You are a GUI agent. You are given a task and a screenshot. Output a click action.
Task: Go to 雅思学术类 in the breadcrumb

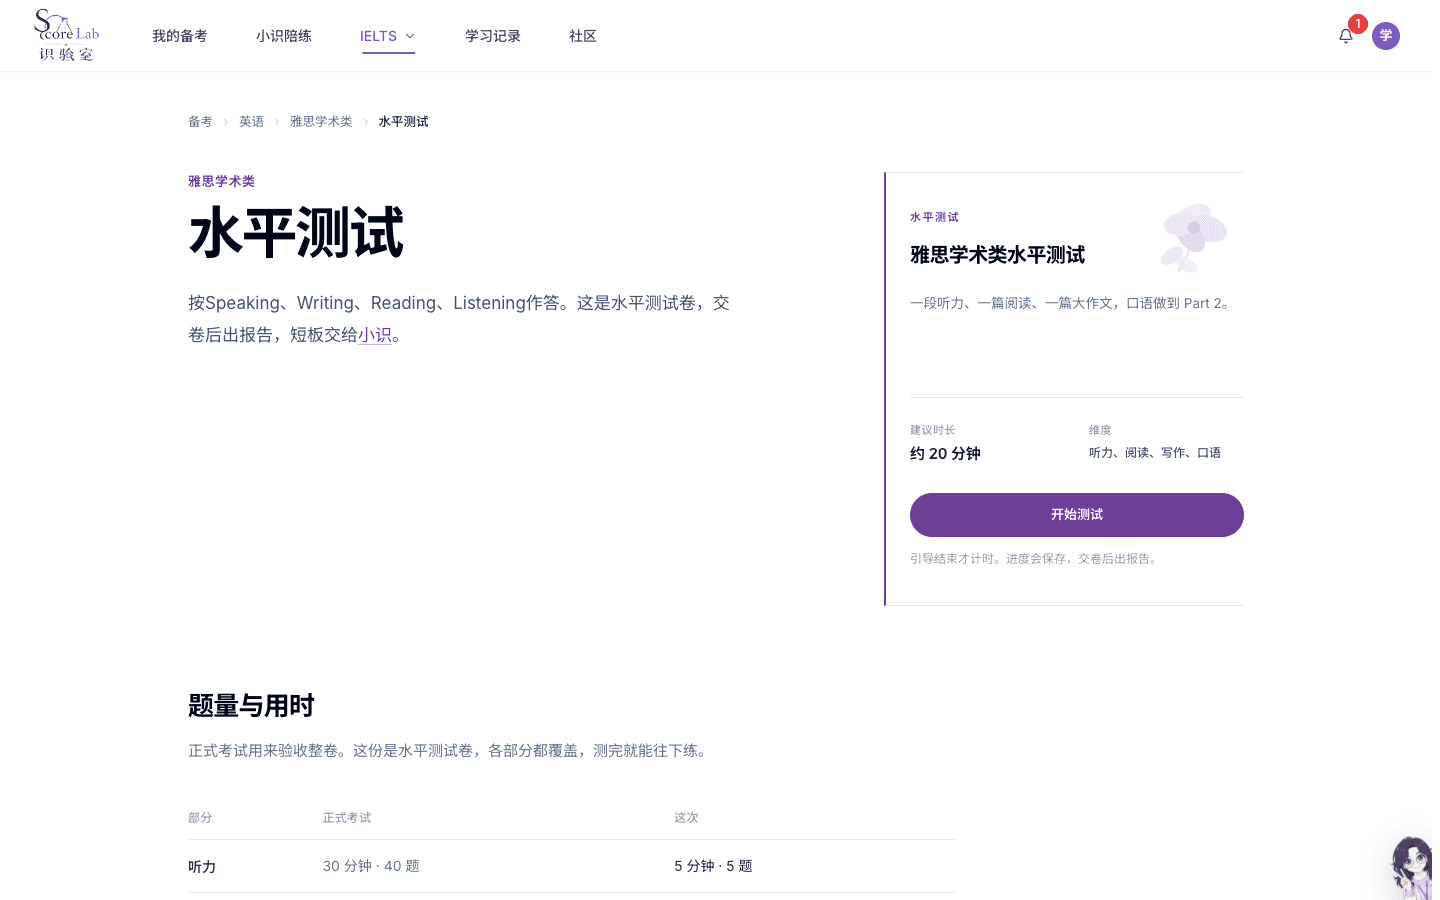(321, 122)
